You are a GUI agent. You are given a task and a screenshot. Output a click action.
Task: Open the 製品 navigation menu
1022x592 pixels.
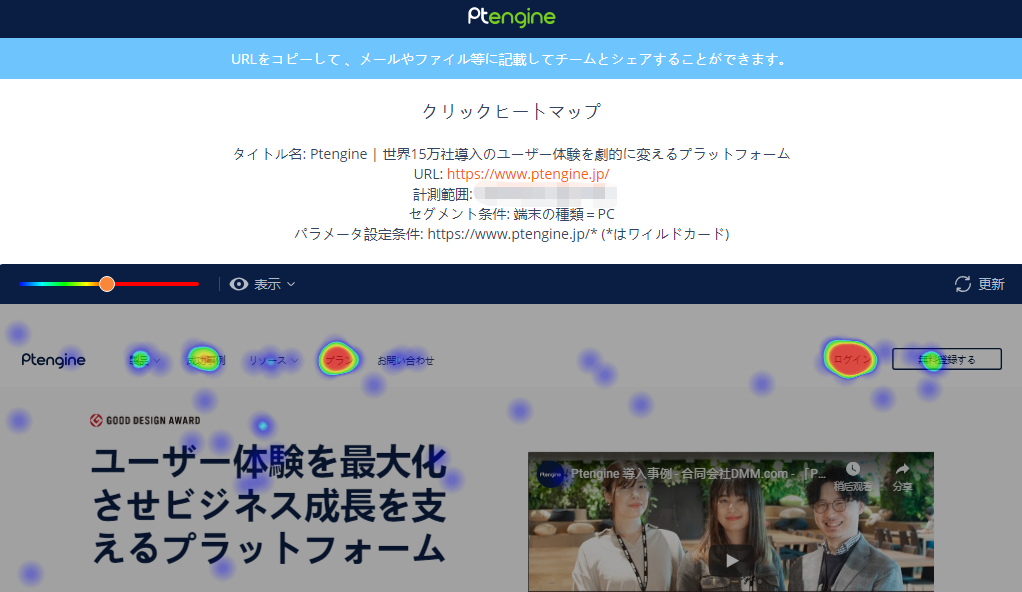(x=144, y=360)
